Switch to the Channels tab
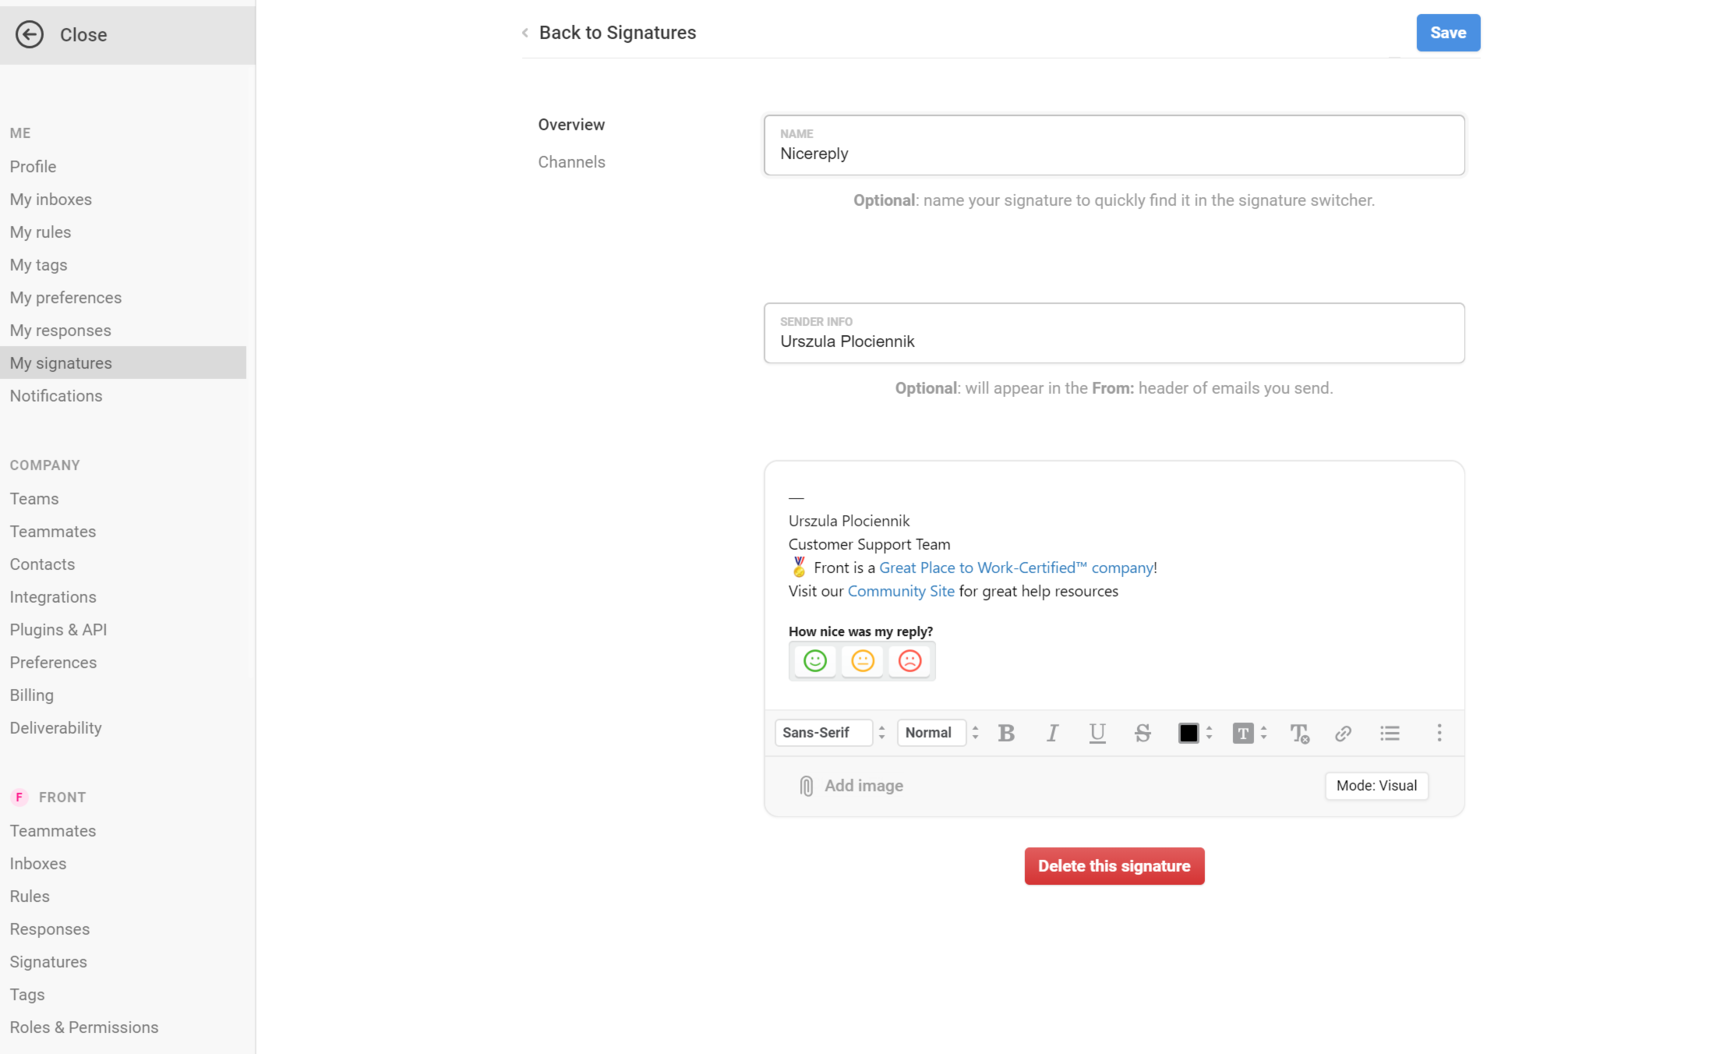 pyautogui.click(x=571, y=162)
